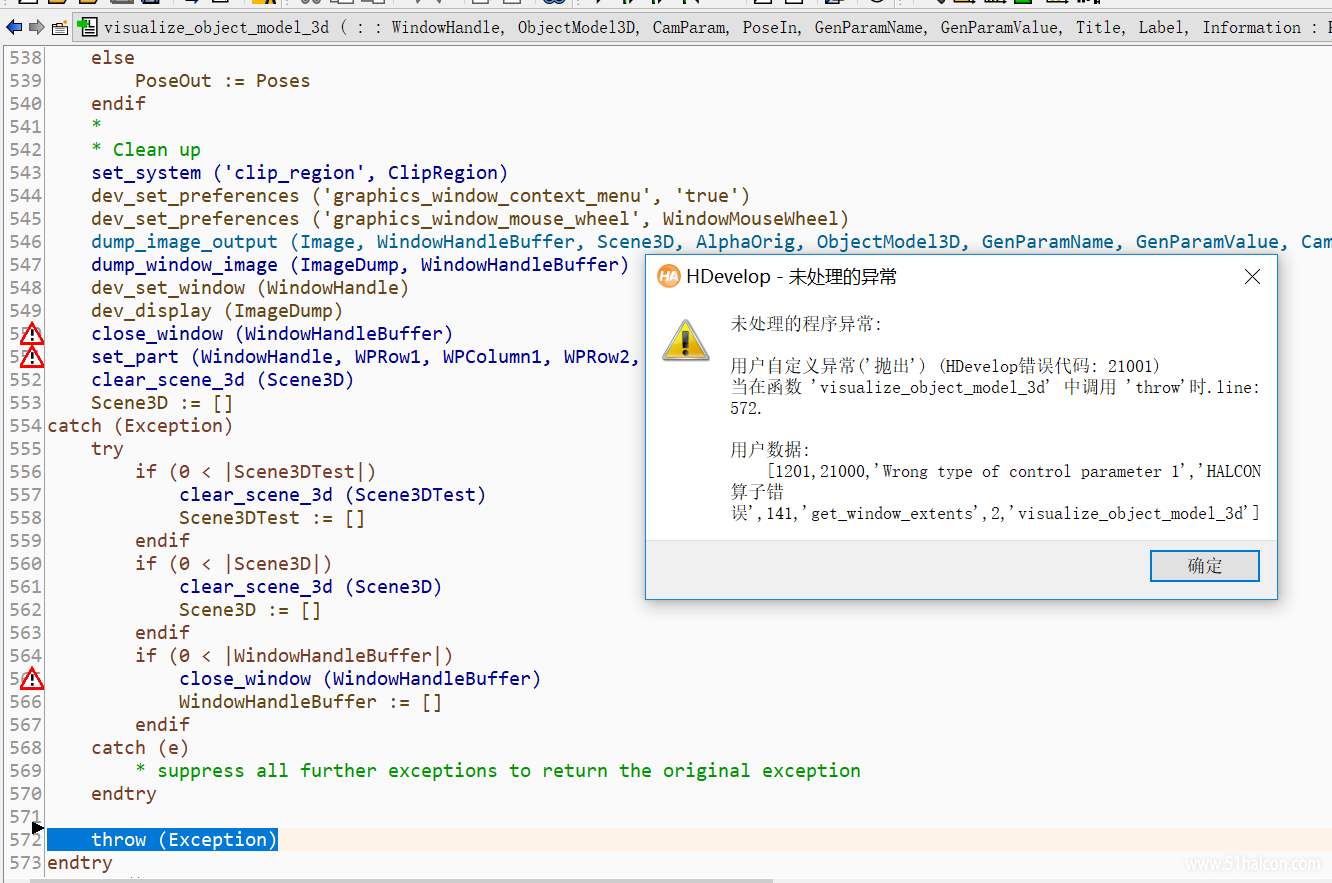Click the HDevelop logo in dialog title

[x=669, y=277]
